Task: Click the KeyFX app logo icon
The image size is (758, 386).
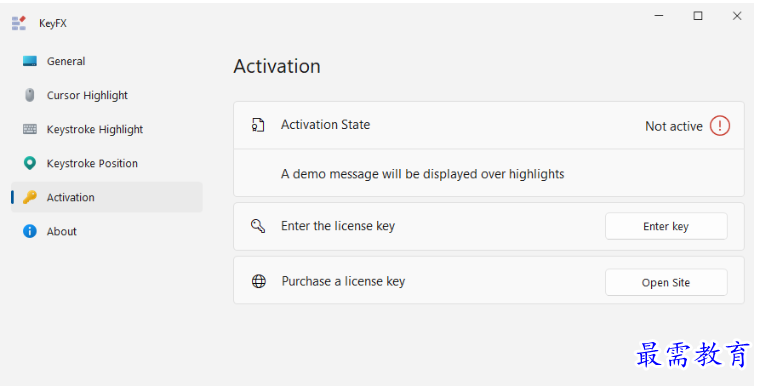Action: (19, 23)
